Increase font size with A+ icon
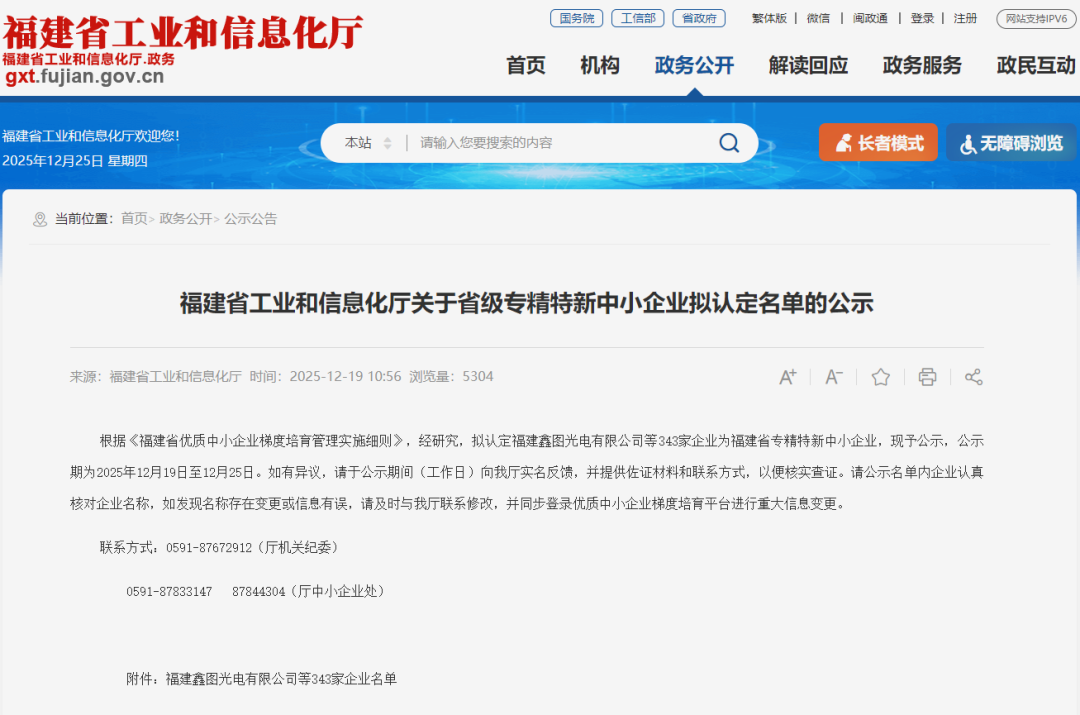The image size is (1080, 715). pyautogui.click(x=787, y=377)
